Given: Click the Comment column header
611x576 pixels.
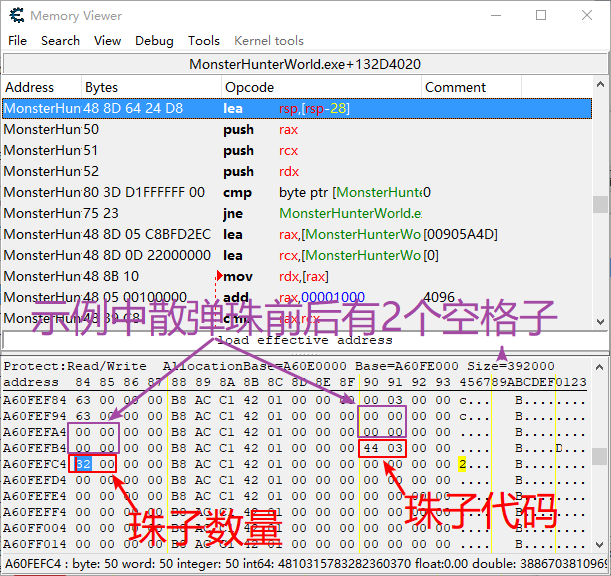Looking at the screenshot, I should click(x=471, y=87).
